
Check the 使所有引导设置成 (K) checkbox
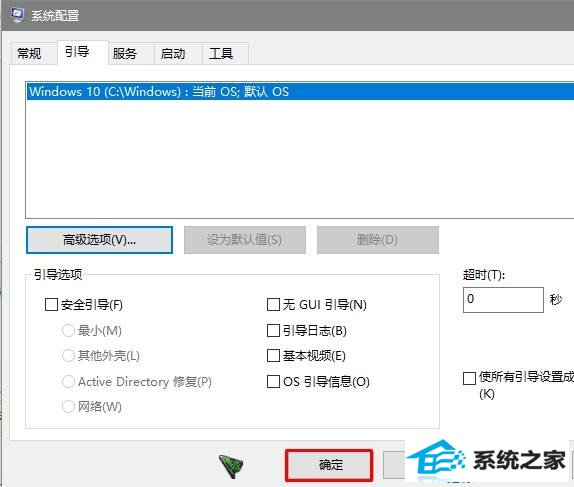tap(469, 378)
